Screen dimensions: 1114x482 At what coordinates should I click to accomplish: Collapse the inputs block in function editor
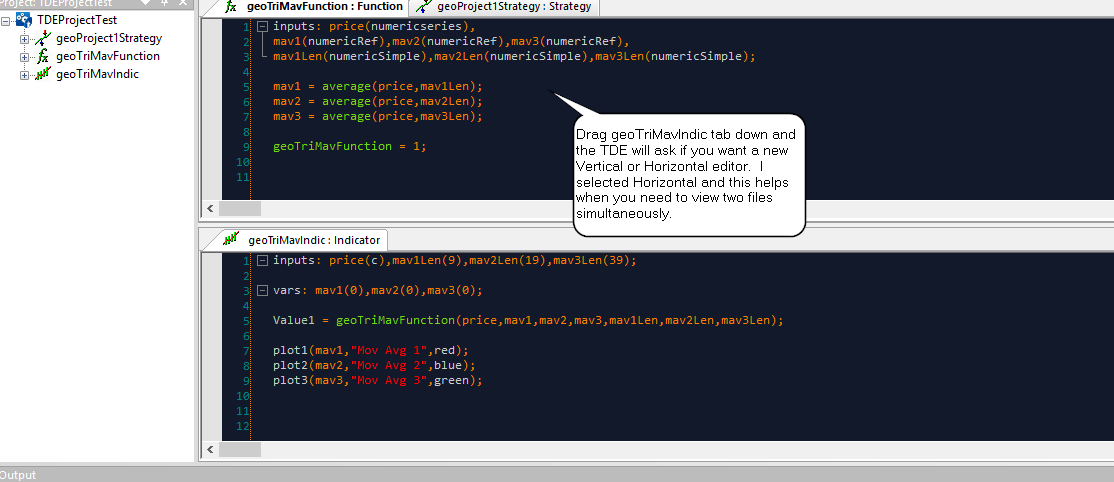point(262,26)
